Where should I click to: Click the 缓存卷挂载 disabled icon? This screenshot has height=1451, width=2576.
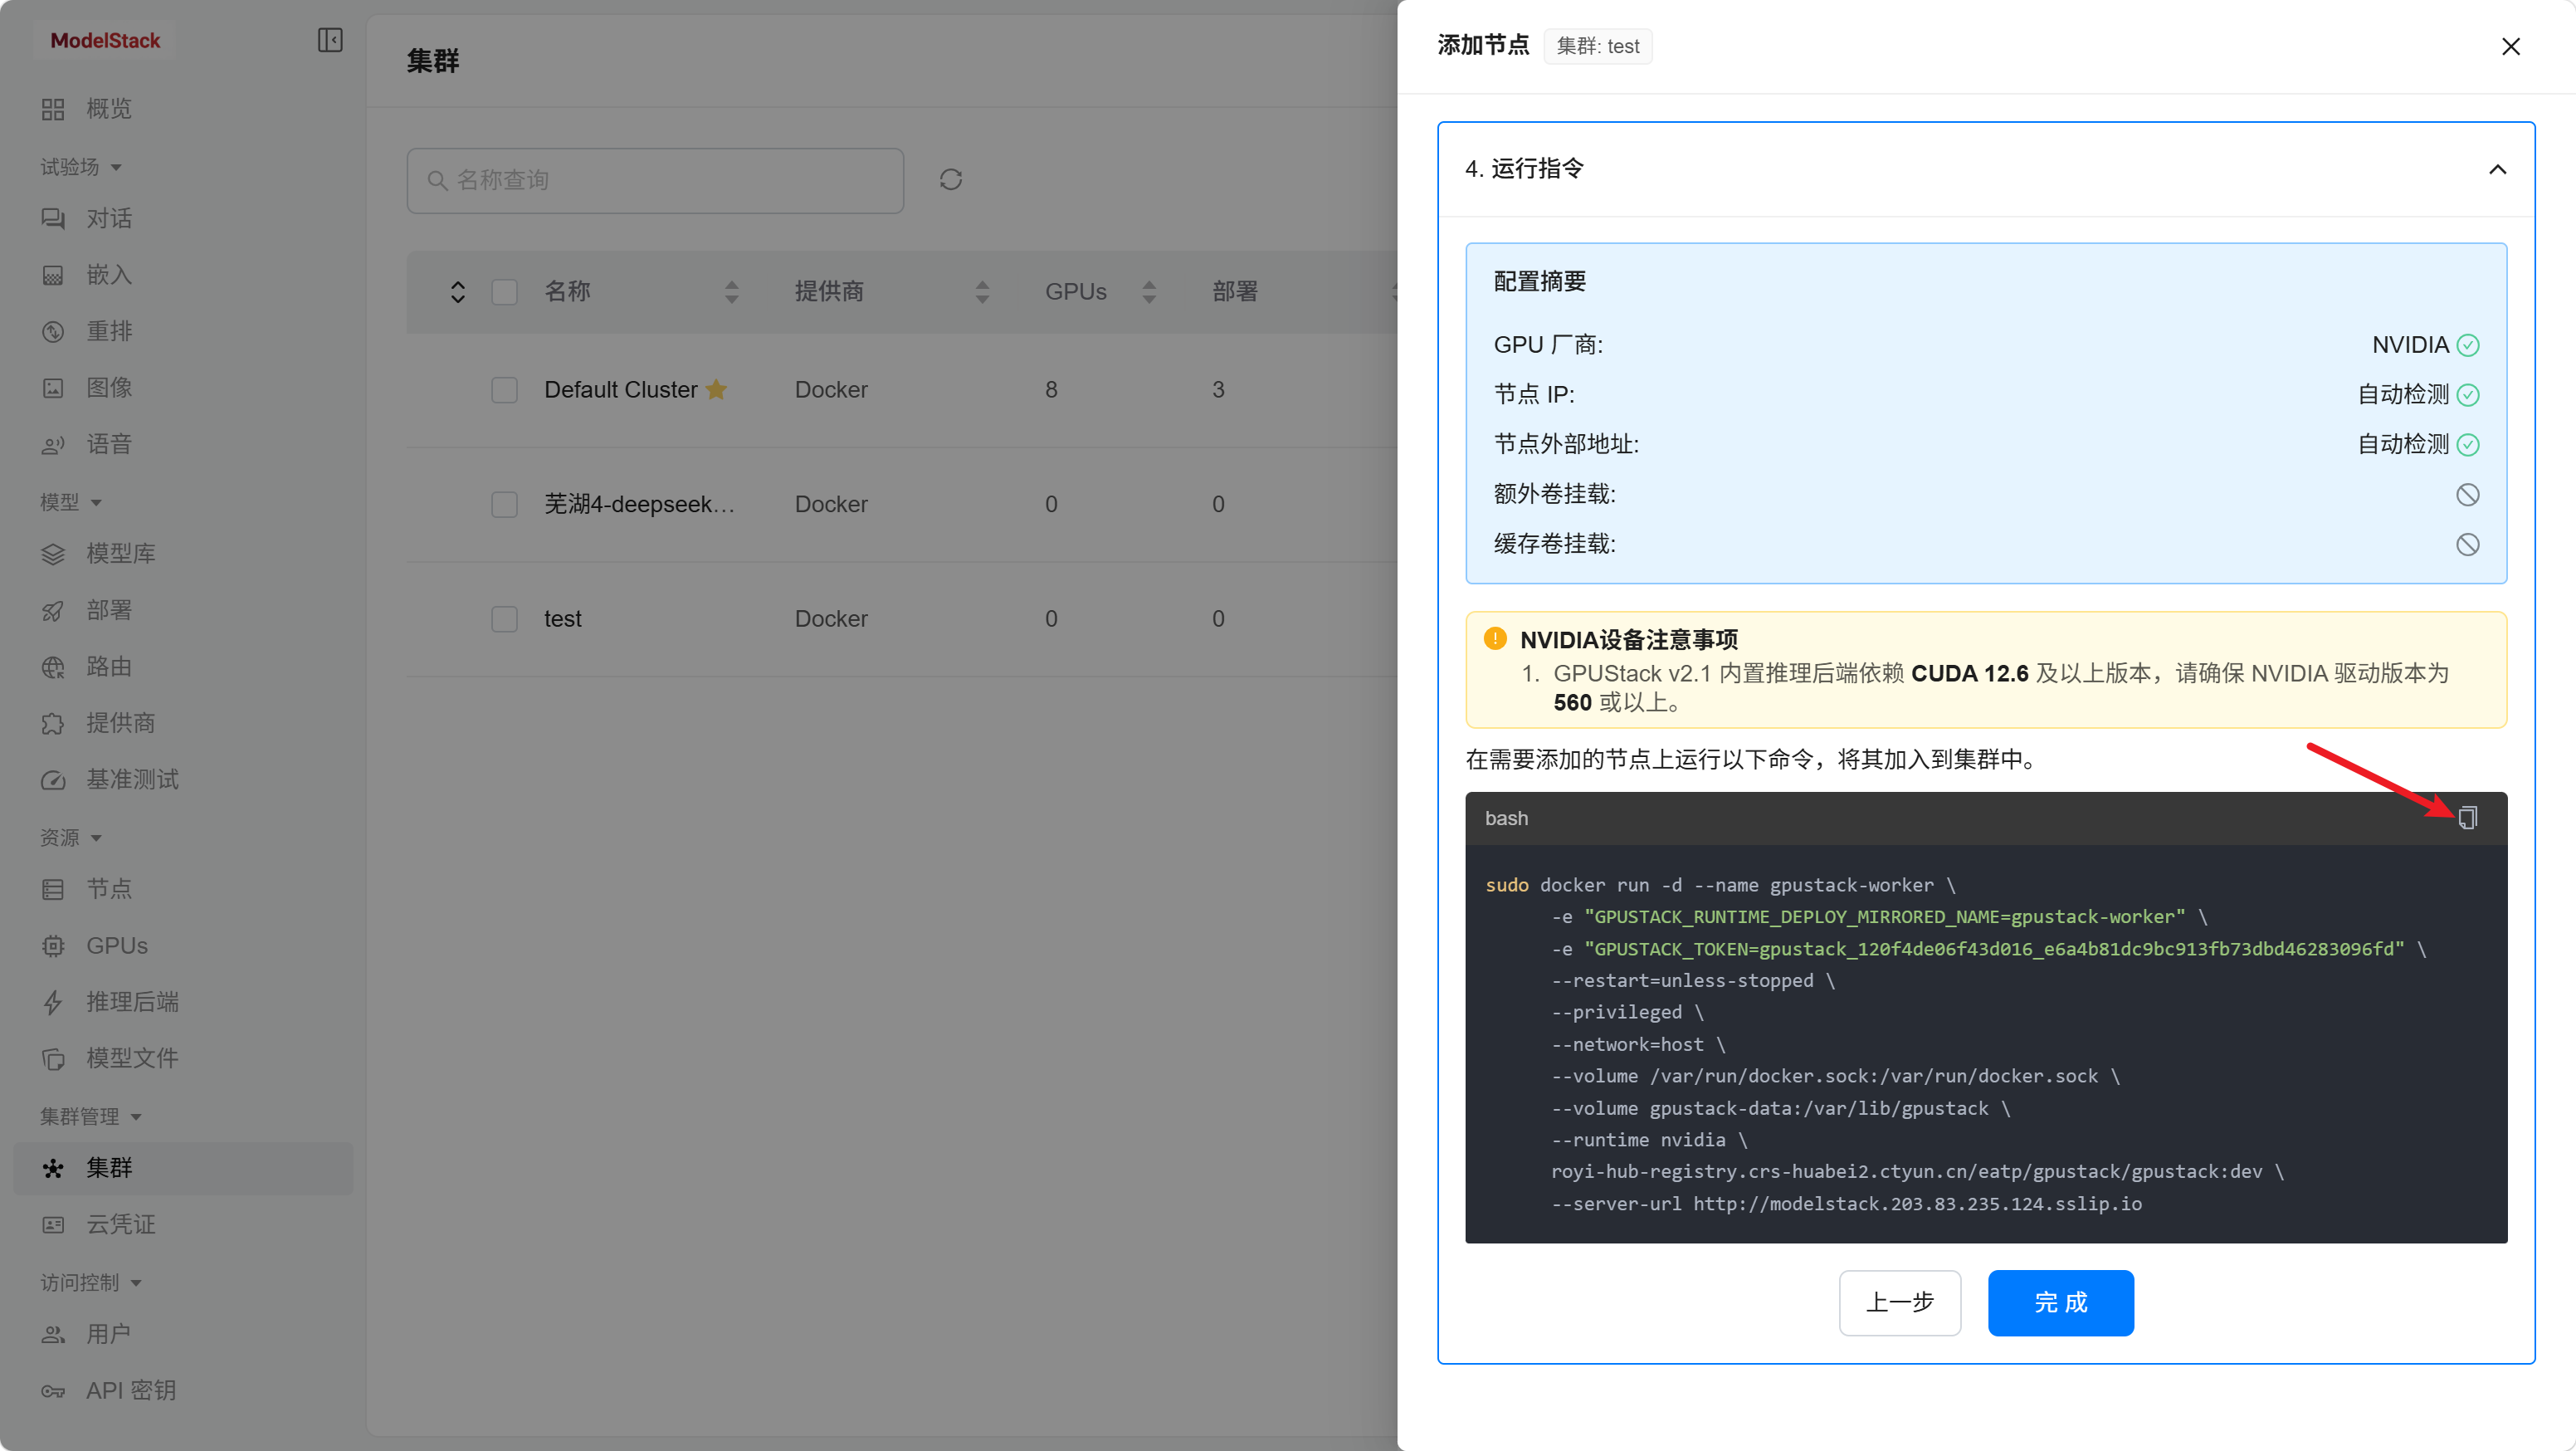2467,545
